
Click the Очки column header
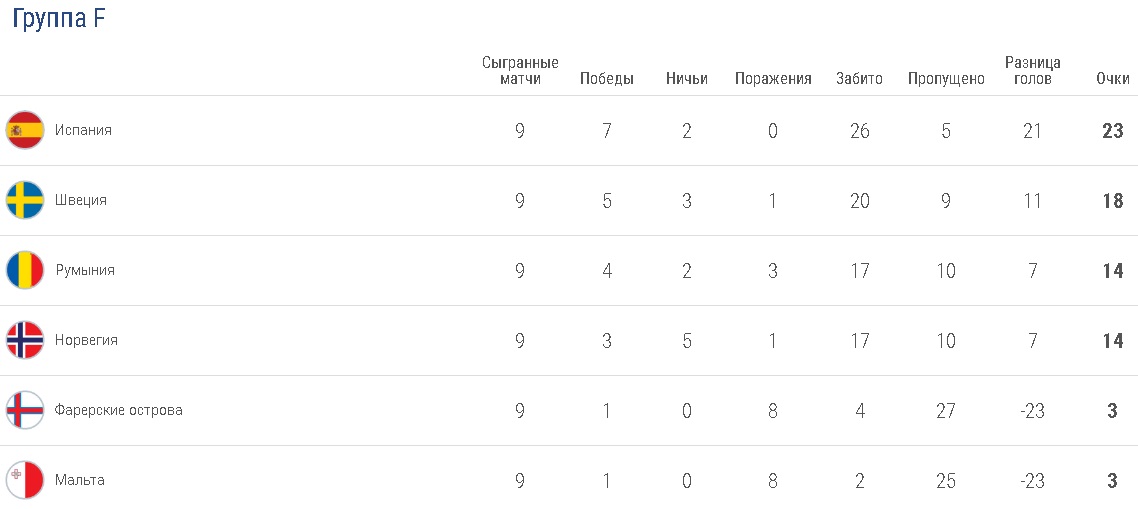(x=1112, y=79)
